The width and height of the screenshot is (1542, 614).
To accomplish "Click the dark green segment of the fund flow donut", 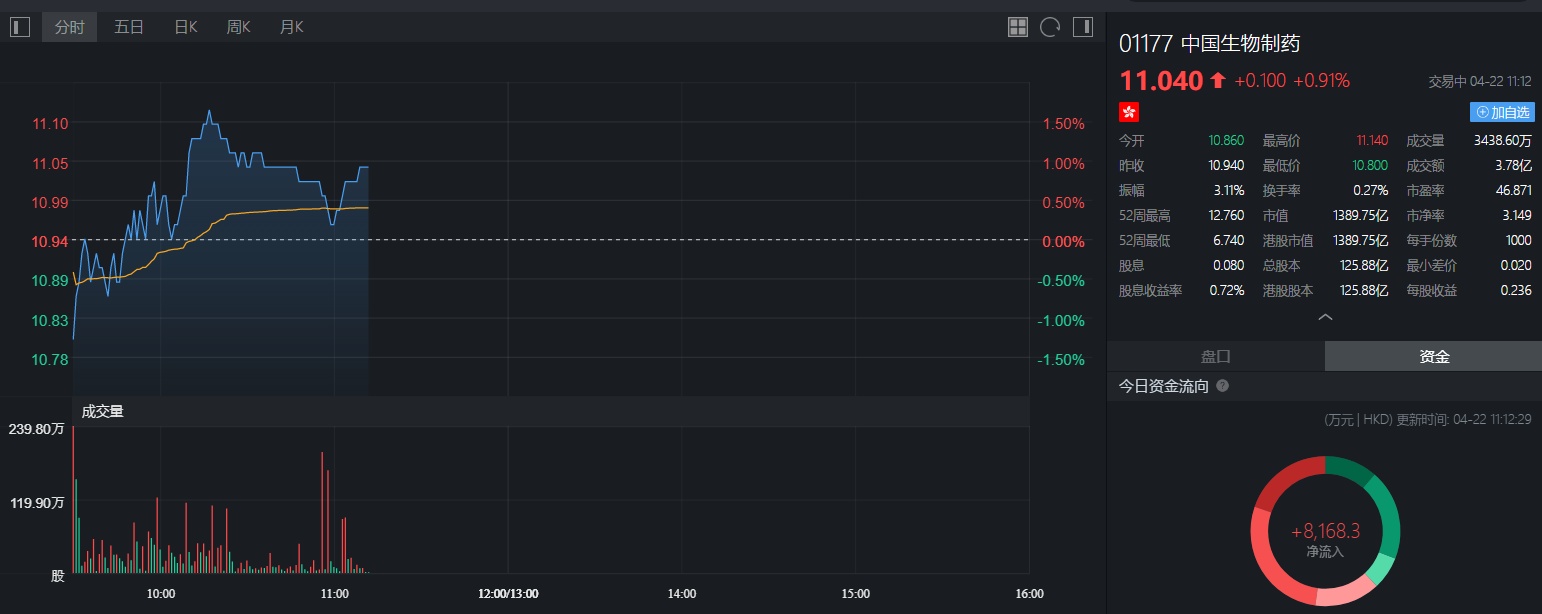I will (1348, 470).
